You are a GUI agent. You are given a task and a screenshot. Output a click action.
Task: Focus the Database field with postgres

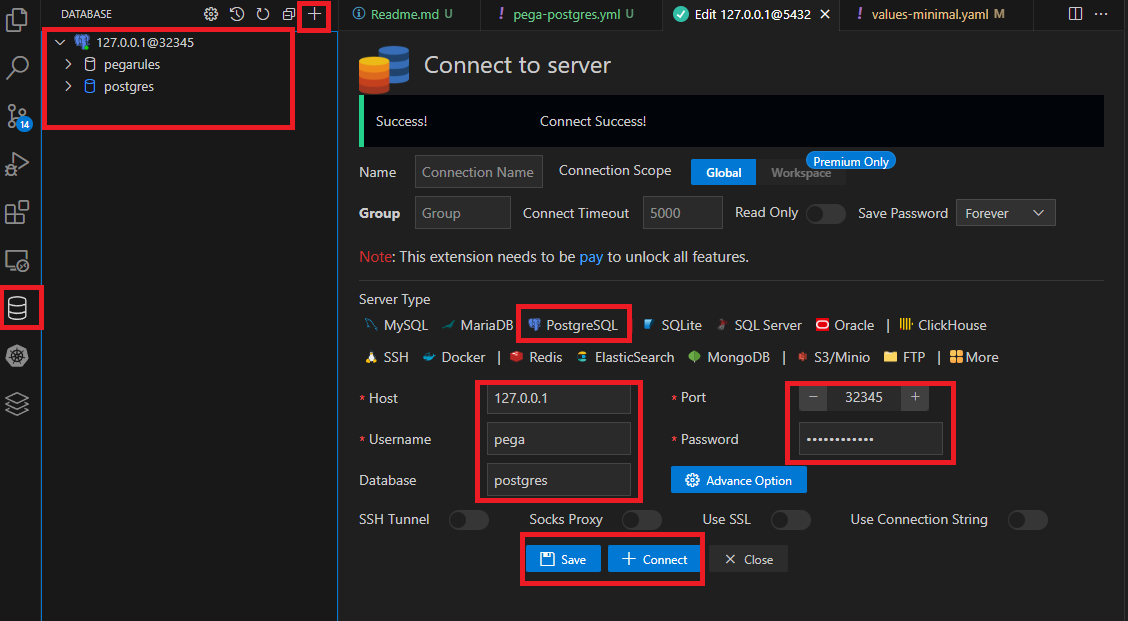559,480
